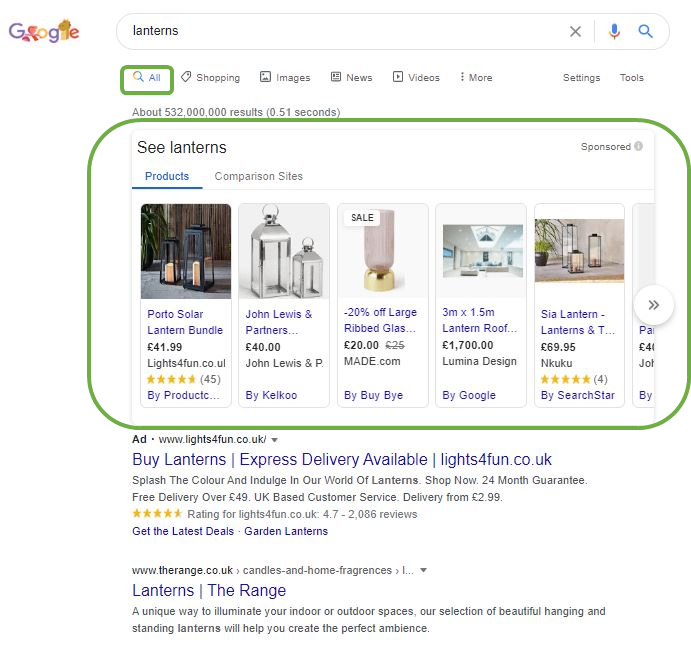Click the MADE.com seller name
Viewport: 691px width, 650px height.
(x=372, y=361)
